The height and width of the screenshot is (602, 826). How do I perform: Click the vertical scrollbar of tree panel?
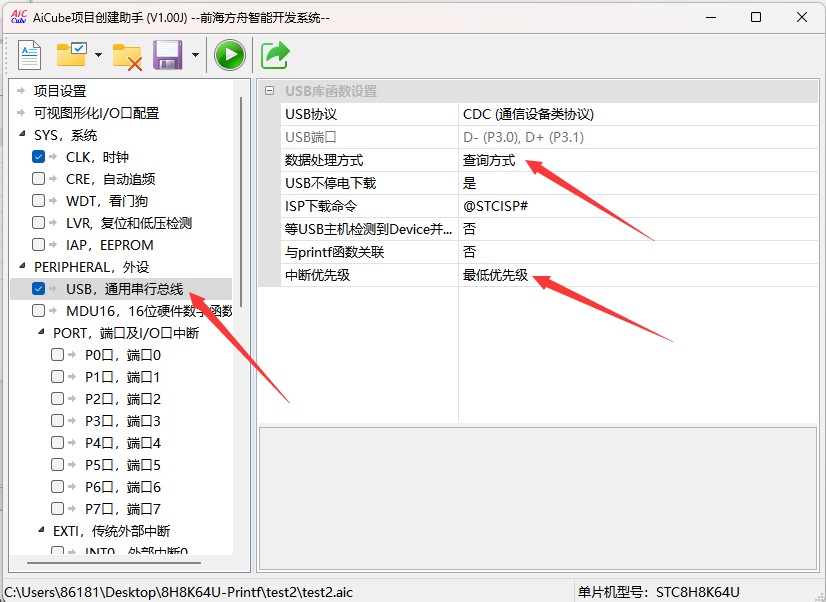241,202
